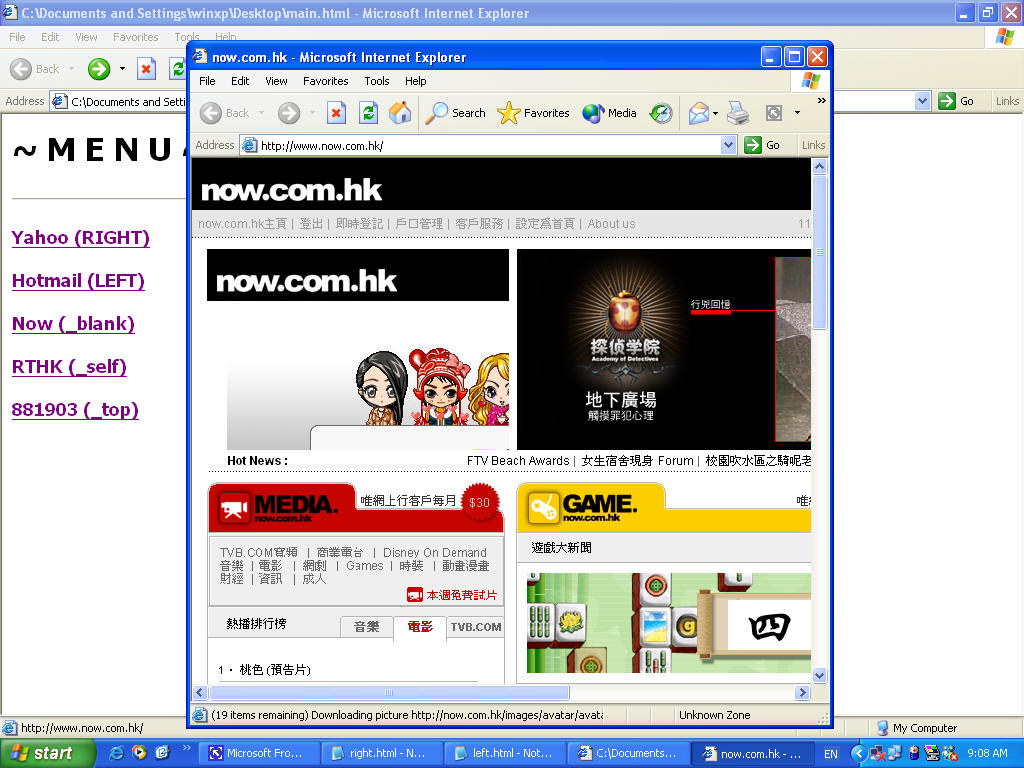The height and width of the screenshot is (768, 1024).
Task: Launch Internet Explorer from Quick Launch
Action: [116, 752]
